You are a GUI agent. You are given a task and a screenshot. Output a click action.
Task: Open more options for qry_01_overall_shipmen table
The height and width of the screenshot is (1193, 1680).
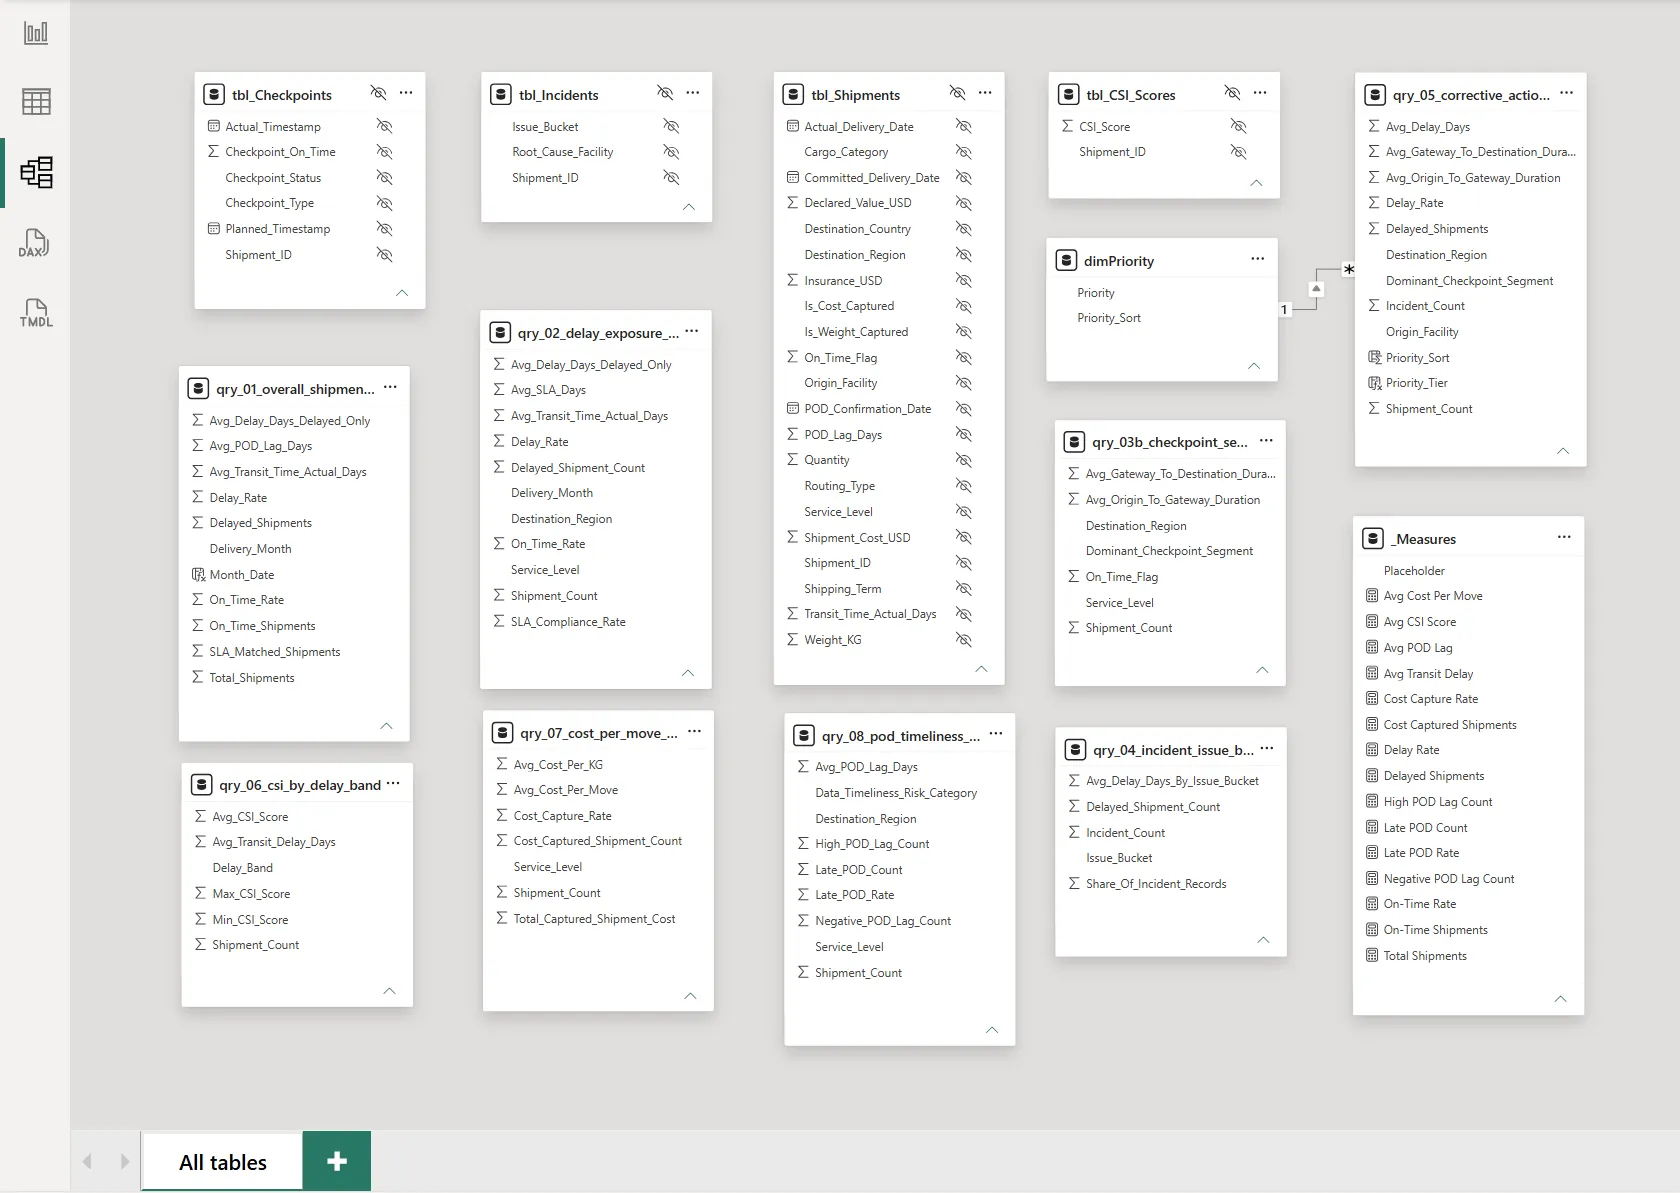coord(390,387)
